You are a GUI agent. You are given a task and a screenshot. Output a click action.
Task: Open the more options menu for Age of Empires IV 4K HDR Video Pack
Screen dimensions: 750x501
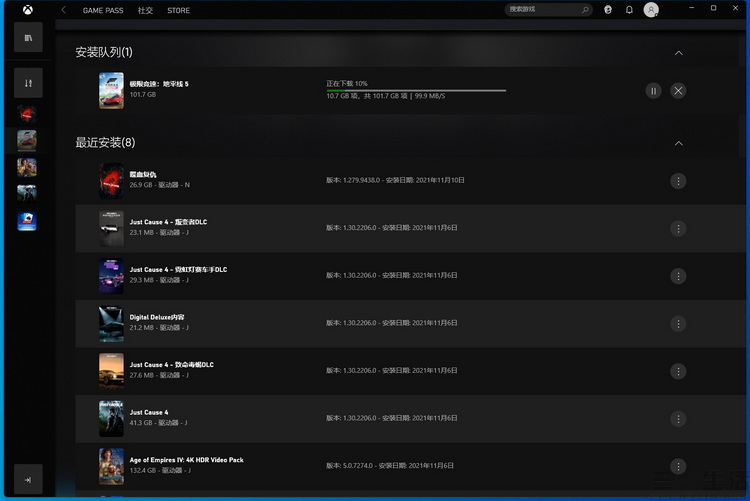678,466
